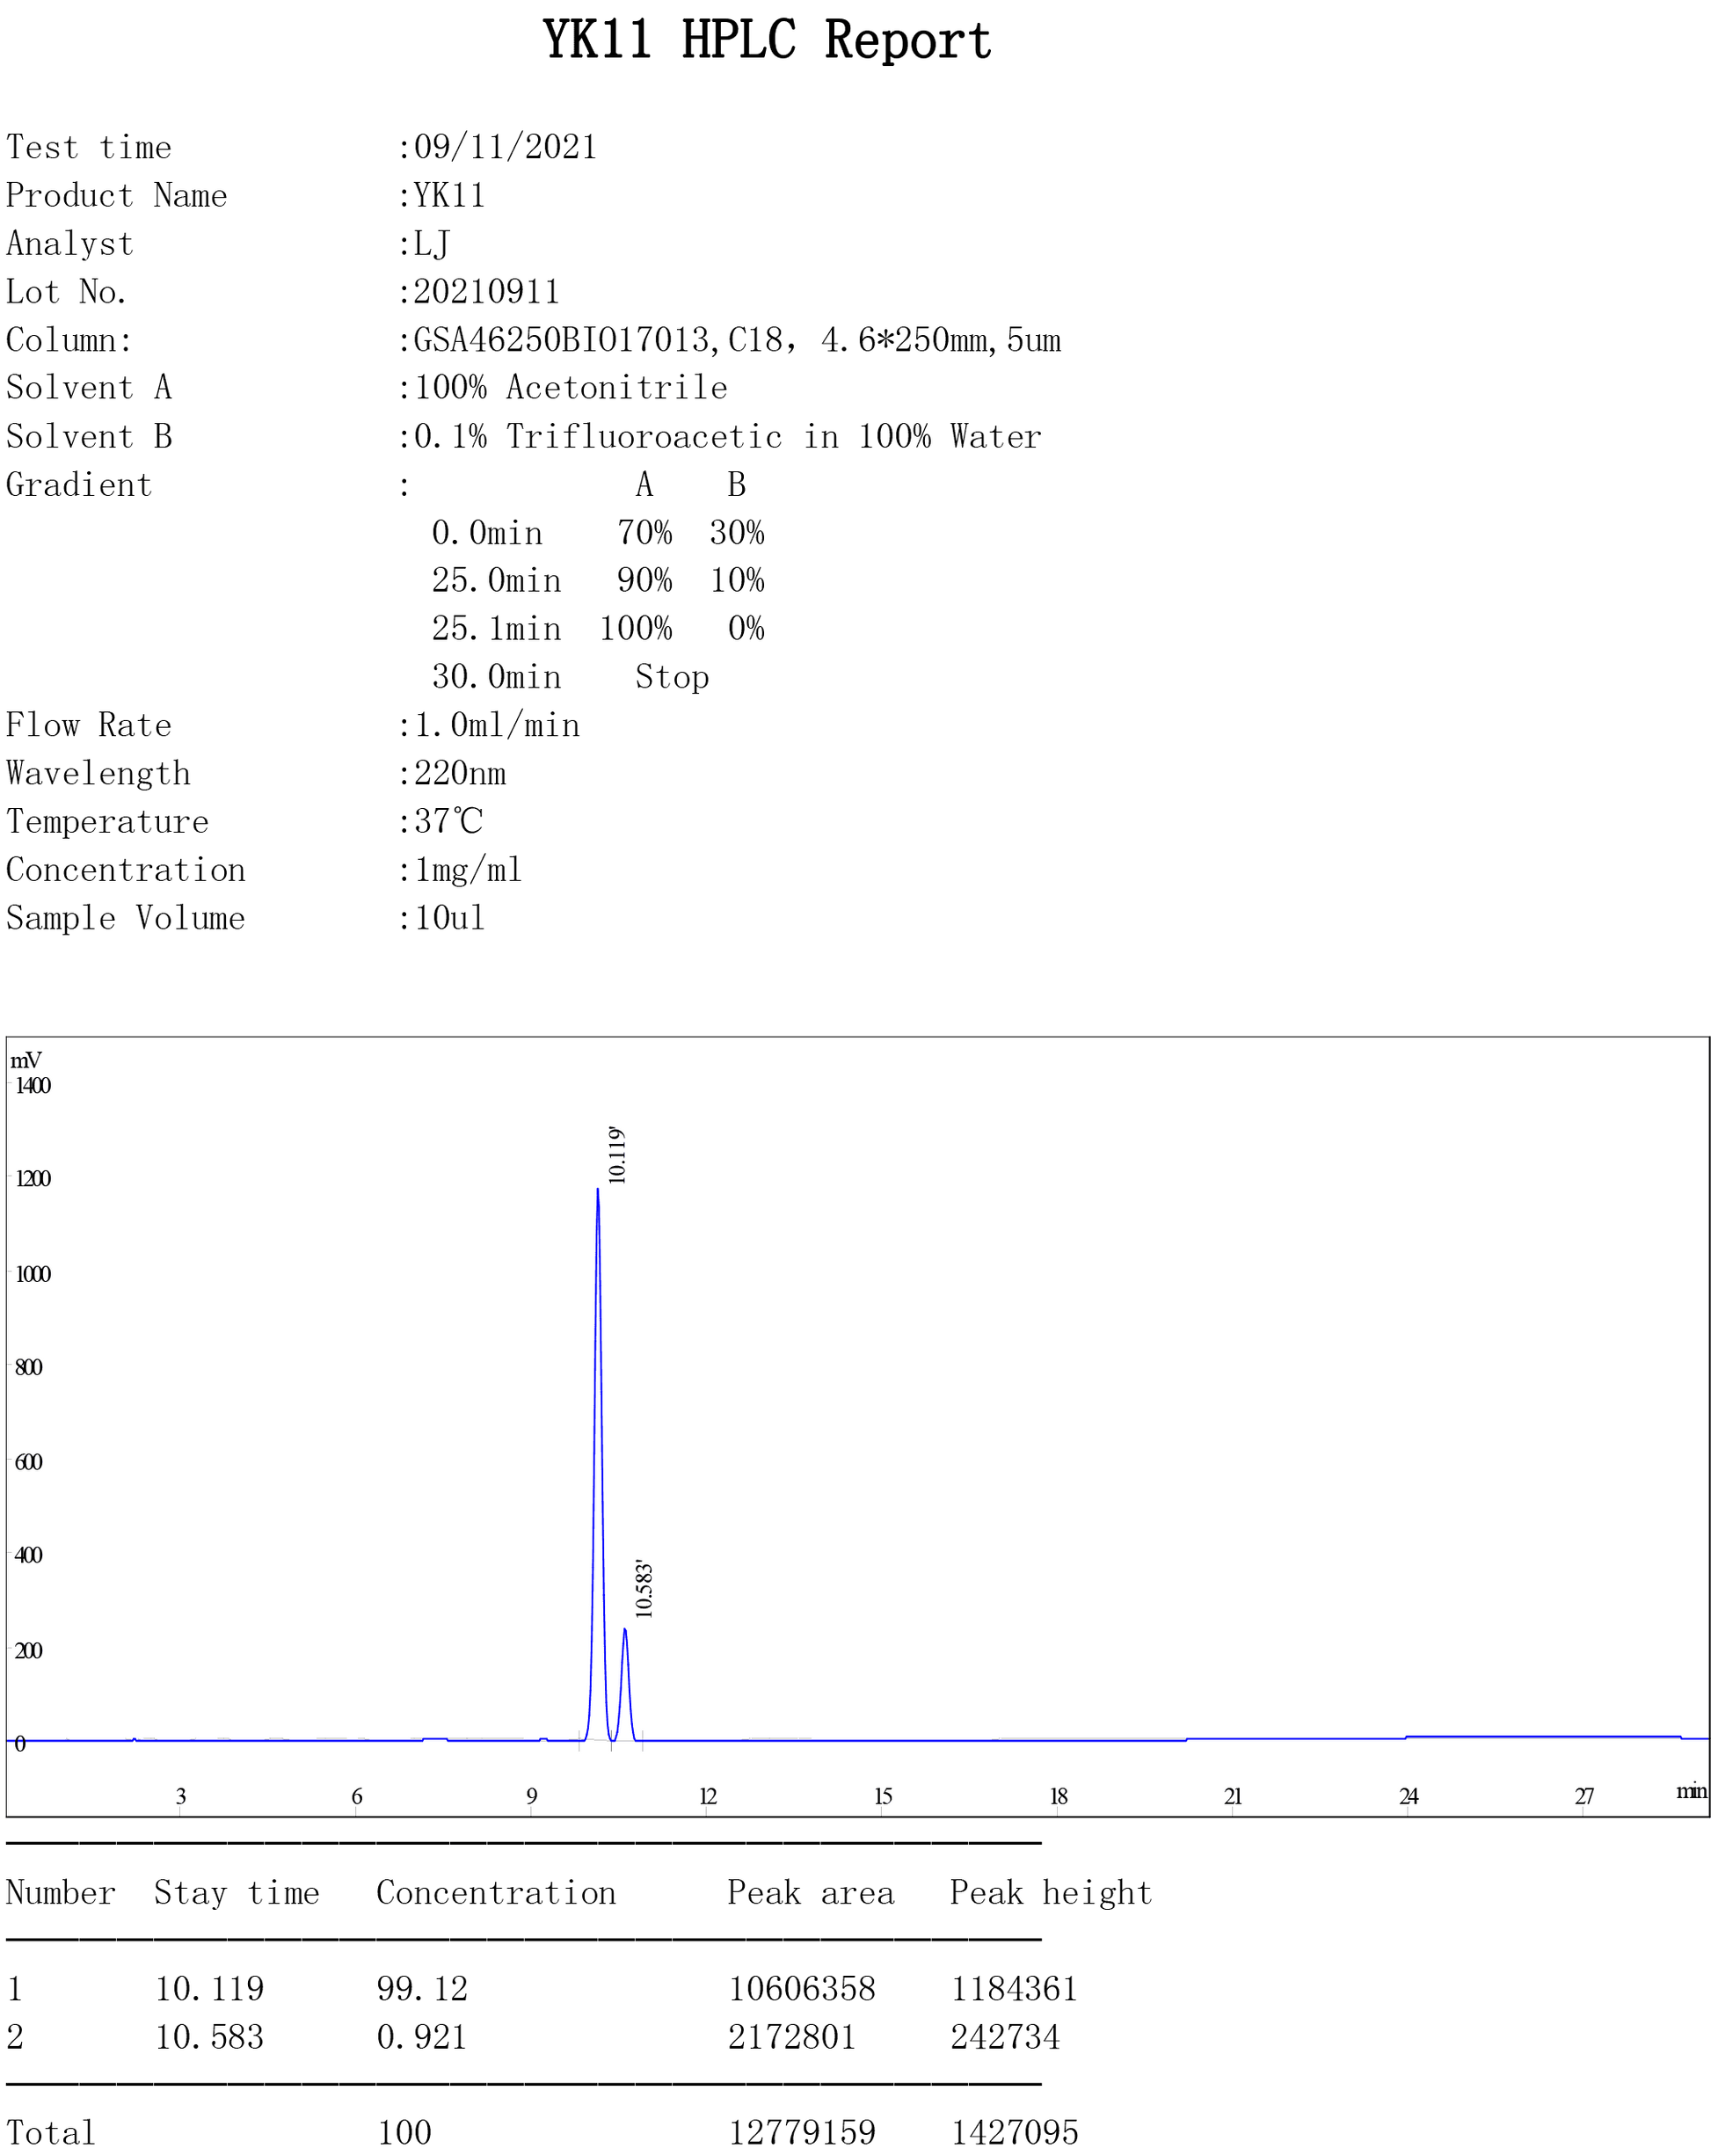Screen dimensions: 1711x2156
Task: Click the x-axis tick label 27
Action: [1584, 1796]
